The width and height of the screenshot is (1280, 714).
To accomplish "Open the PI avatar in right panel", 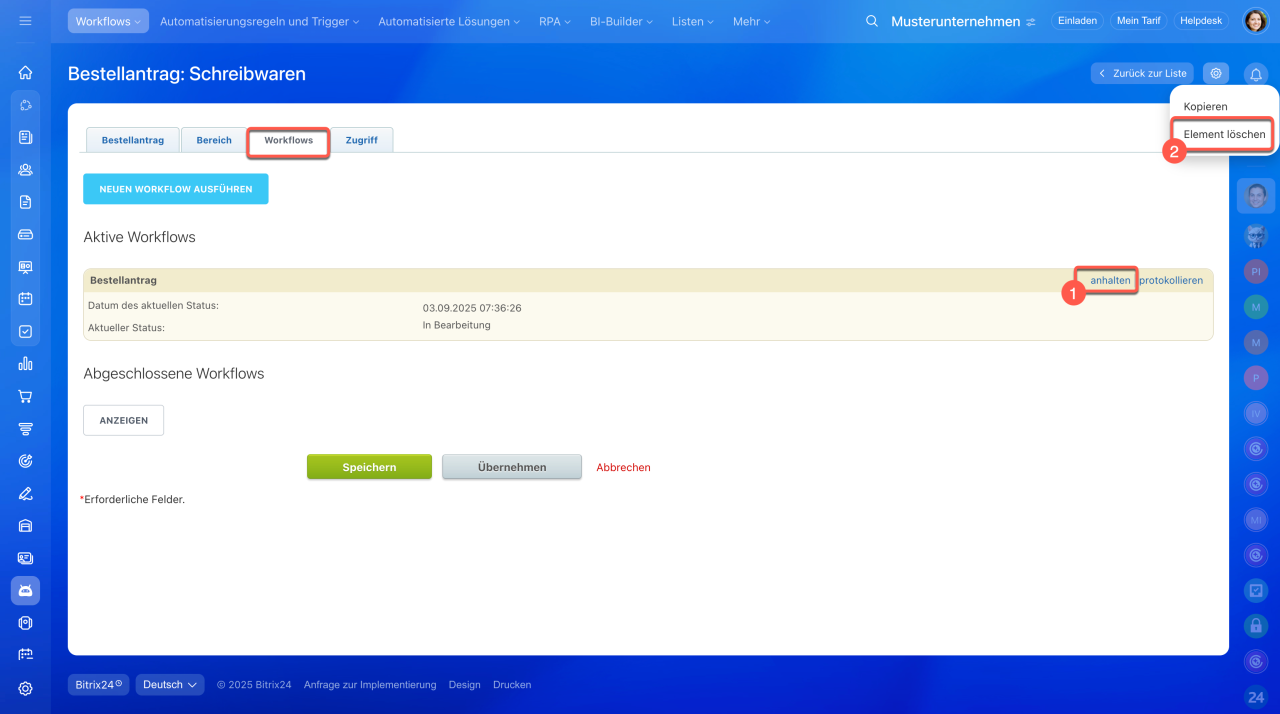I will click(1256, 271).
